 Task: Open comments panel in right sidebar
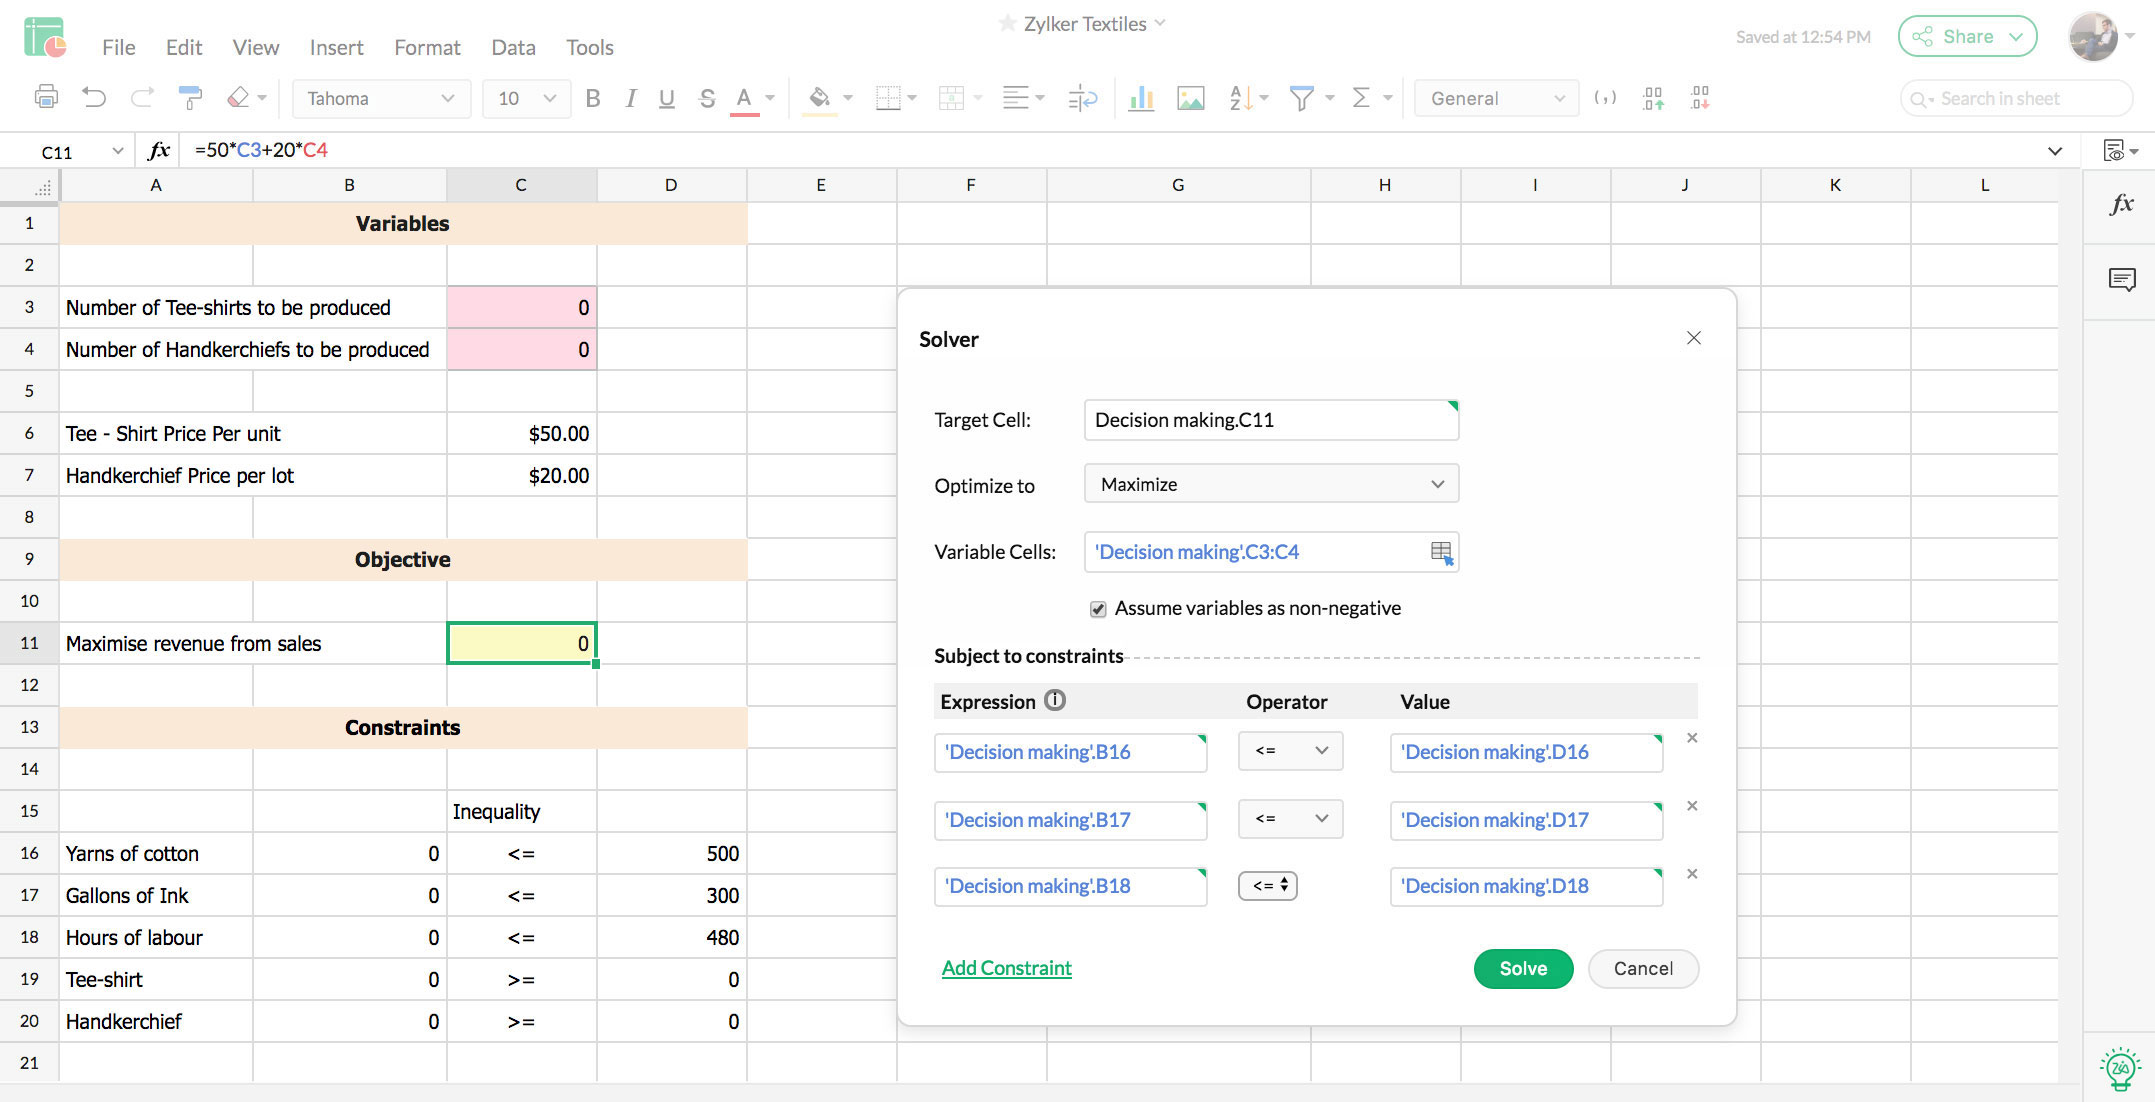[x=2121, y=279]
